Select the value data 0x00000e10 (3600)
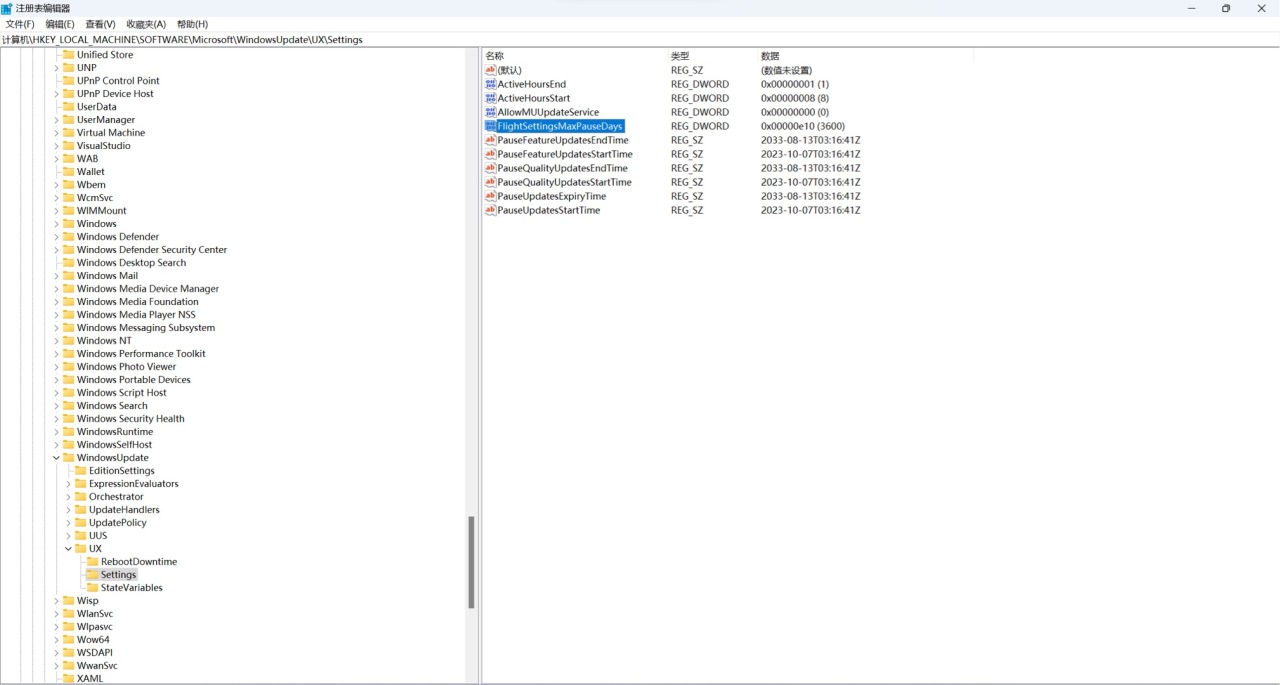Screen dimensions: 1280x685 point(803,126)
